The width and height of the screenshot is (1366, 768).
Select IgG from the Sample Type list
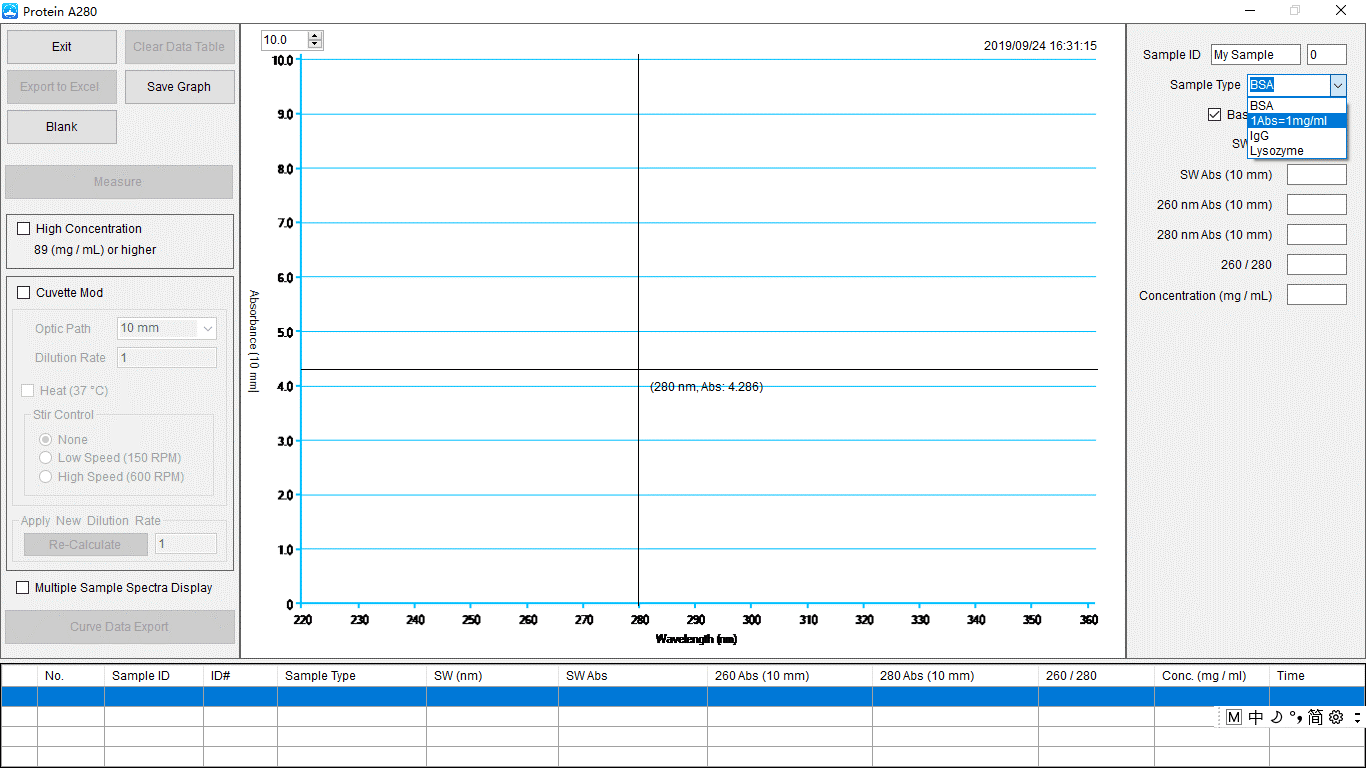point(1259,136)
